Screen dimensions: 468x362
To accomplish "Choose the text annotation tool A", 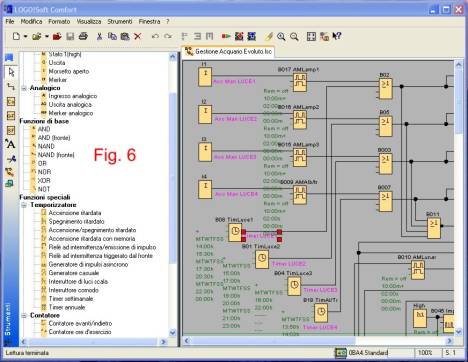I will (x=10, y=144).
